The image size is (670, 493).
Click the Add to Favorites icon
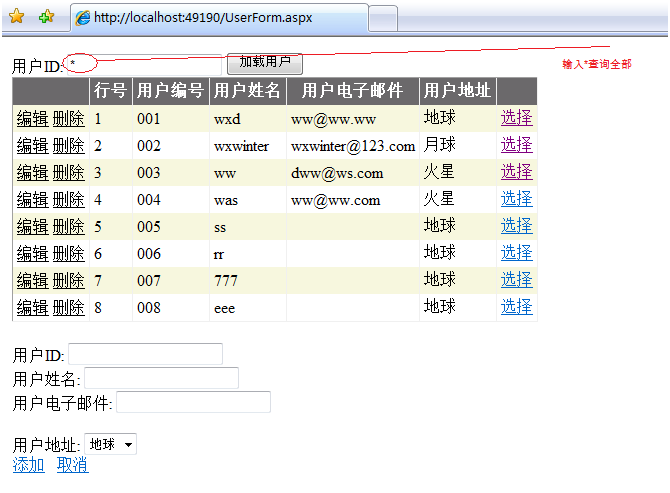[x=46, y=17]
